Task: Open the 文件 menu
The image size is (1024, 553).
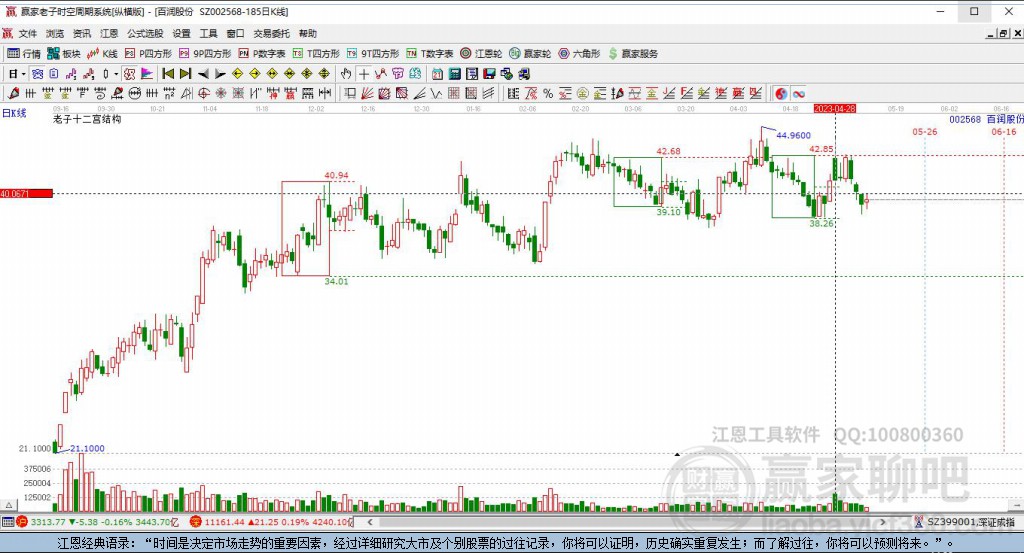Action: [27, 33]
